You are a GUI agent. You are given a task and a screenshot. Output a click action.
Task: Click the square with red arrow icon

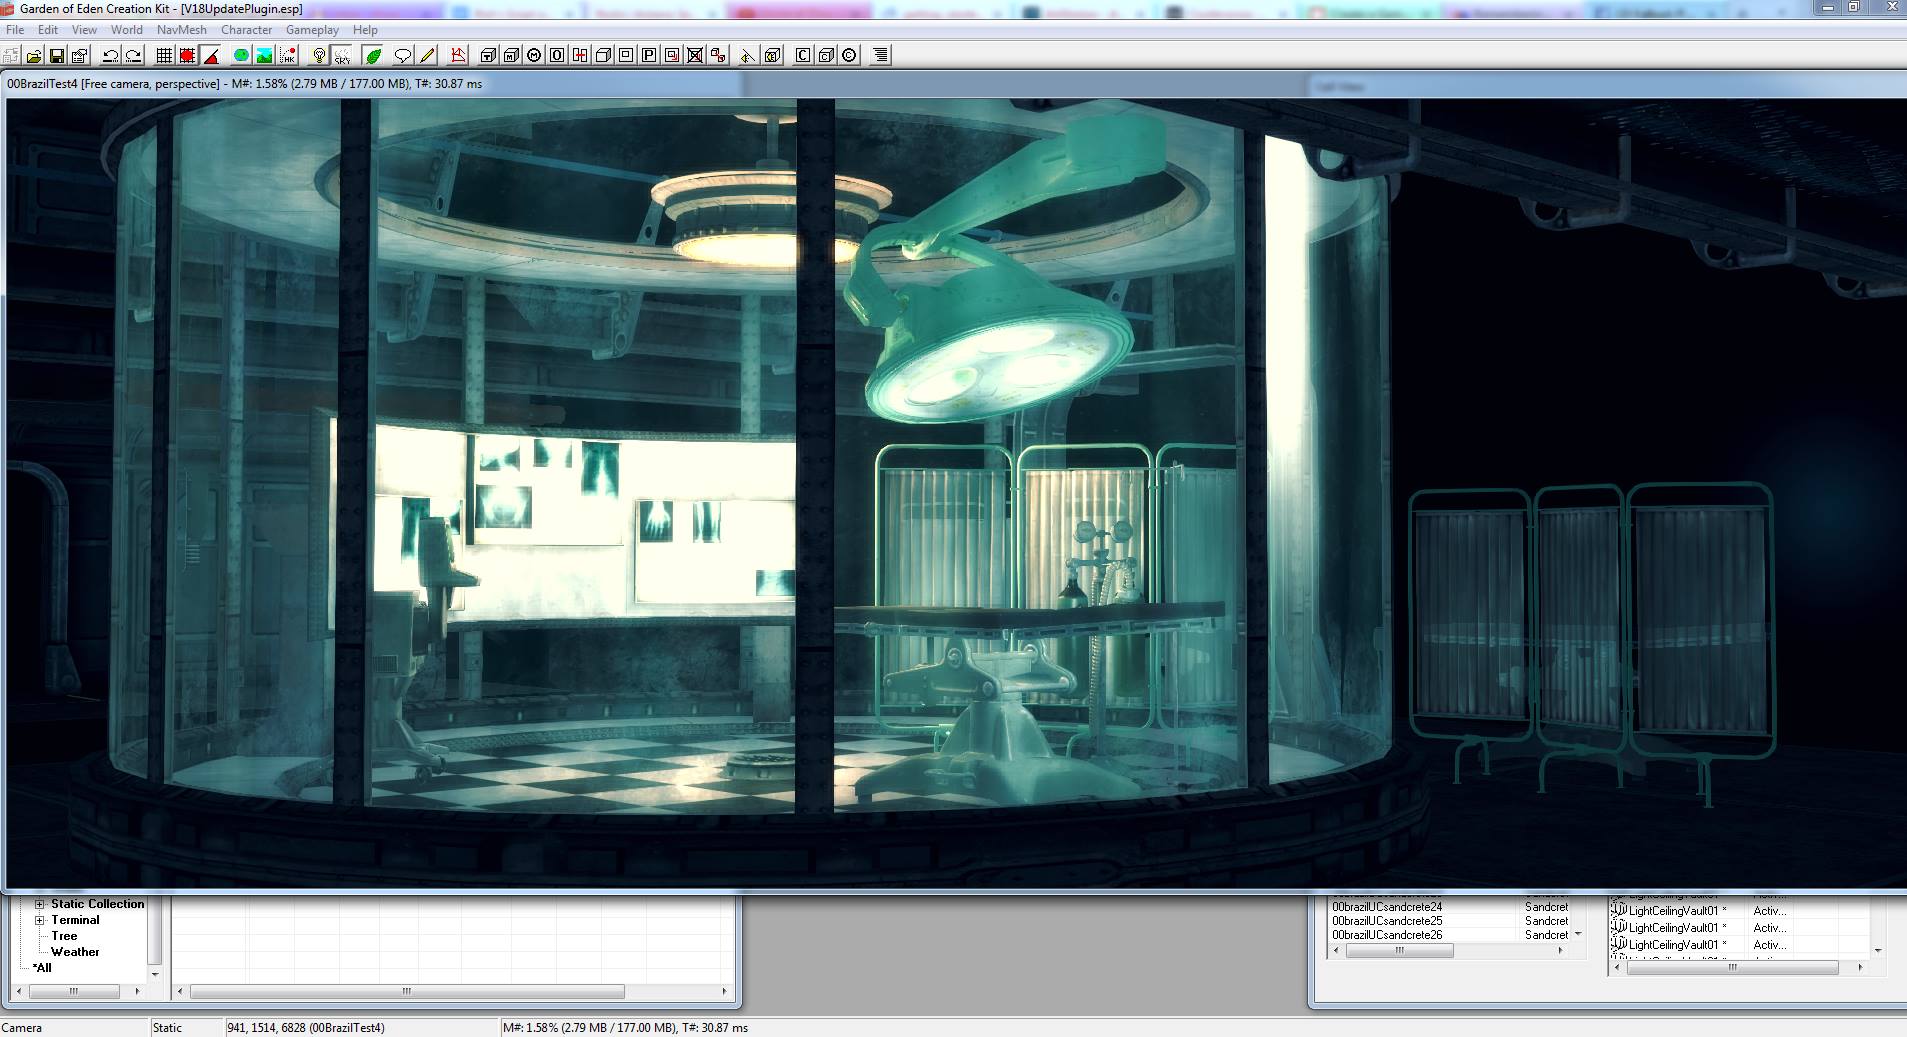tap(672, 55)
